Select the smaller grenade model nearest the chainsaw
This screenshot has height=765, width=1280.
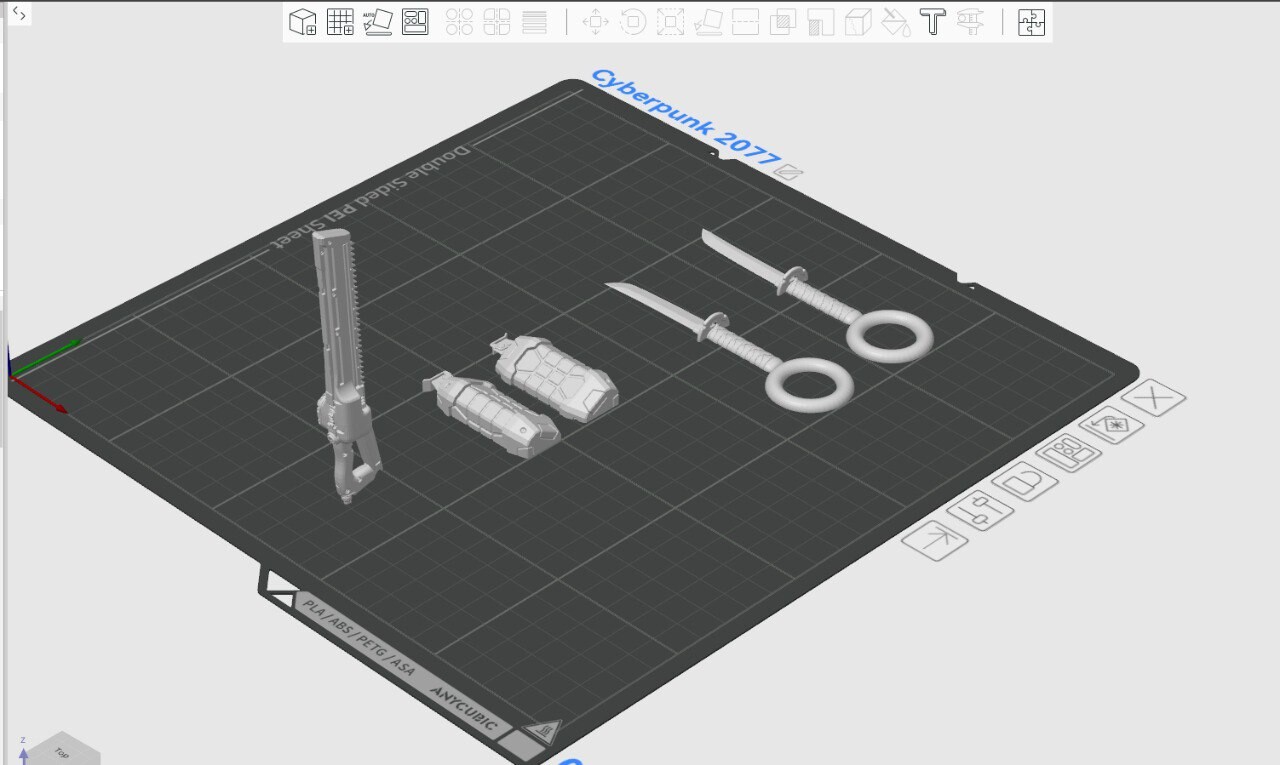point(490,414)
